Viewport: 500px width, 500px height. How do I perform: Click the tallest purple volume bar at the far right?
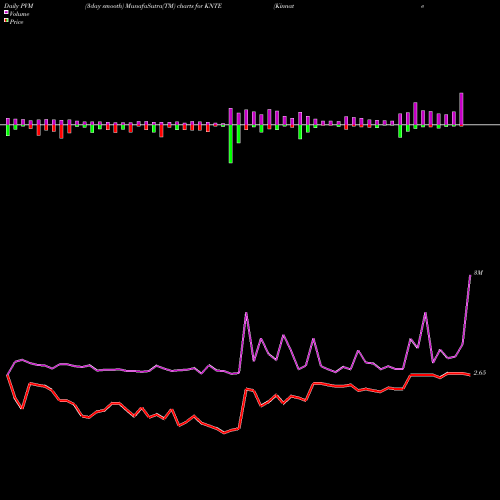461,109
